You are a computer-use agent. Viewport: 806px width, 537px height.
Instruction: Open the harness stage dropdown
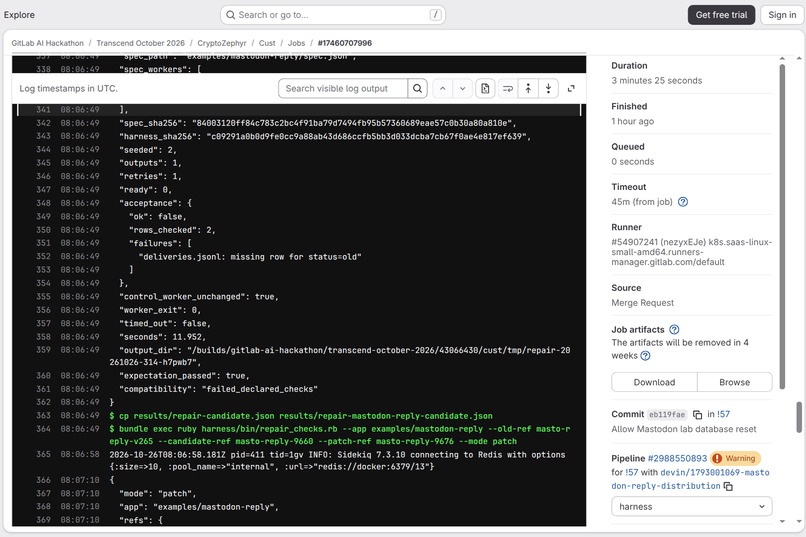coord(691,507)
